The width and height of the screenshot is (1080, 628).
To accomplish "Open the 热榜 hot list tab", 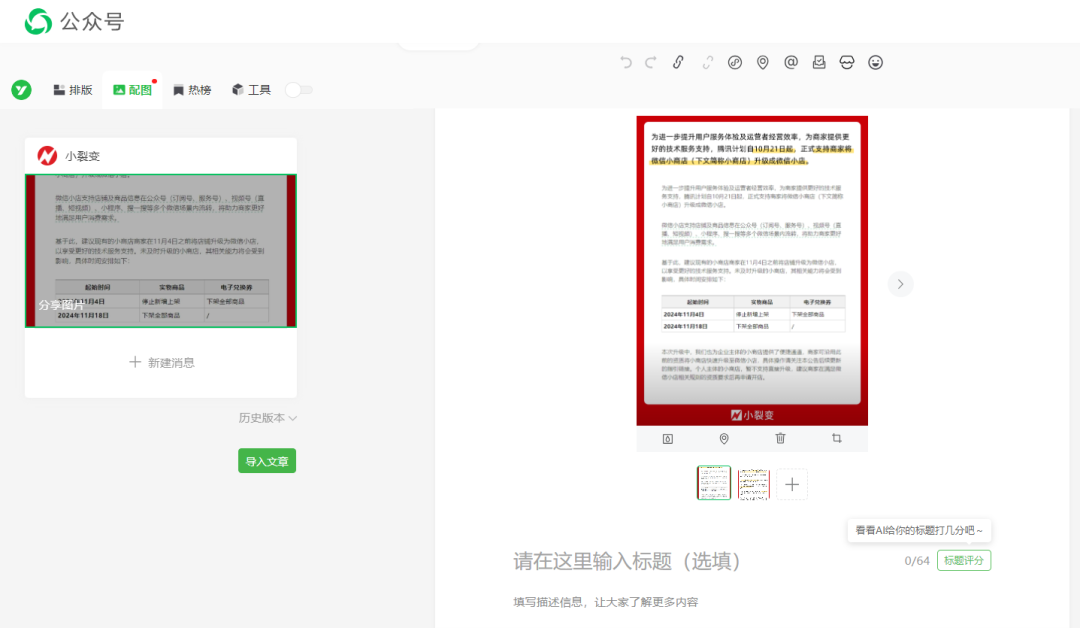I will coord(191,89).
